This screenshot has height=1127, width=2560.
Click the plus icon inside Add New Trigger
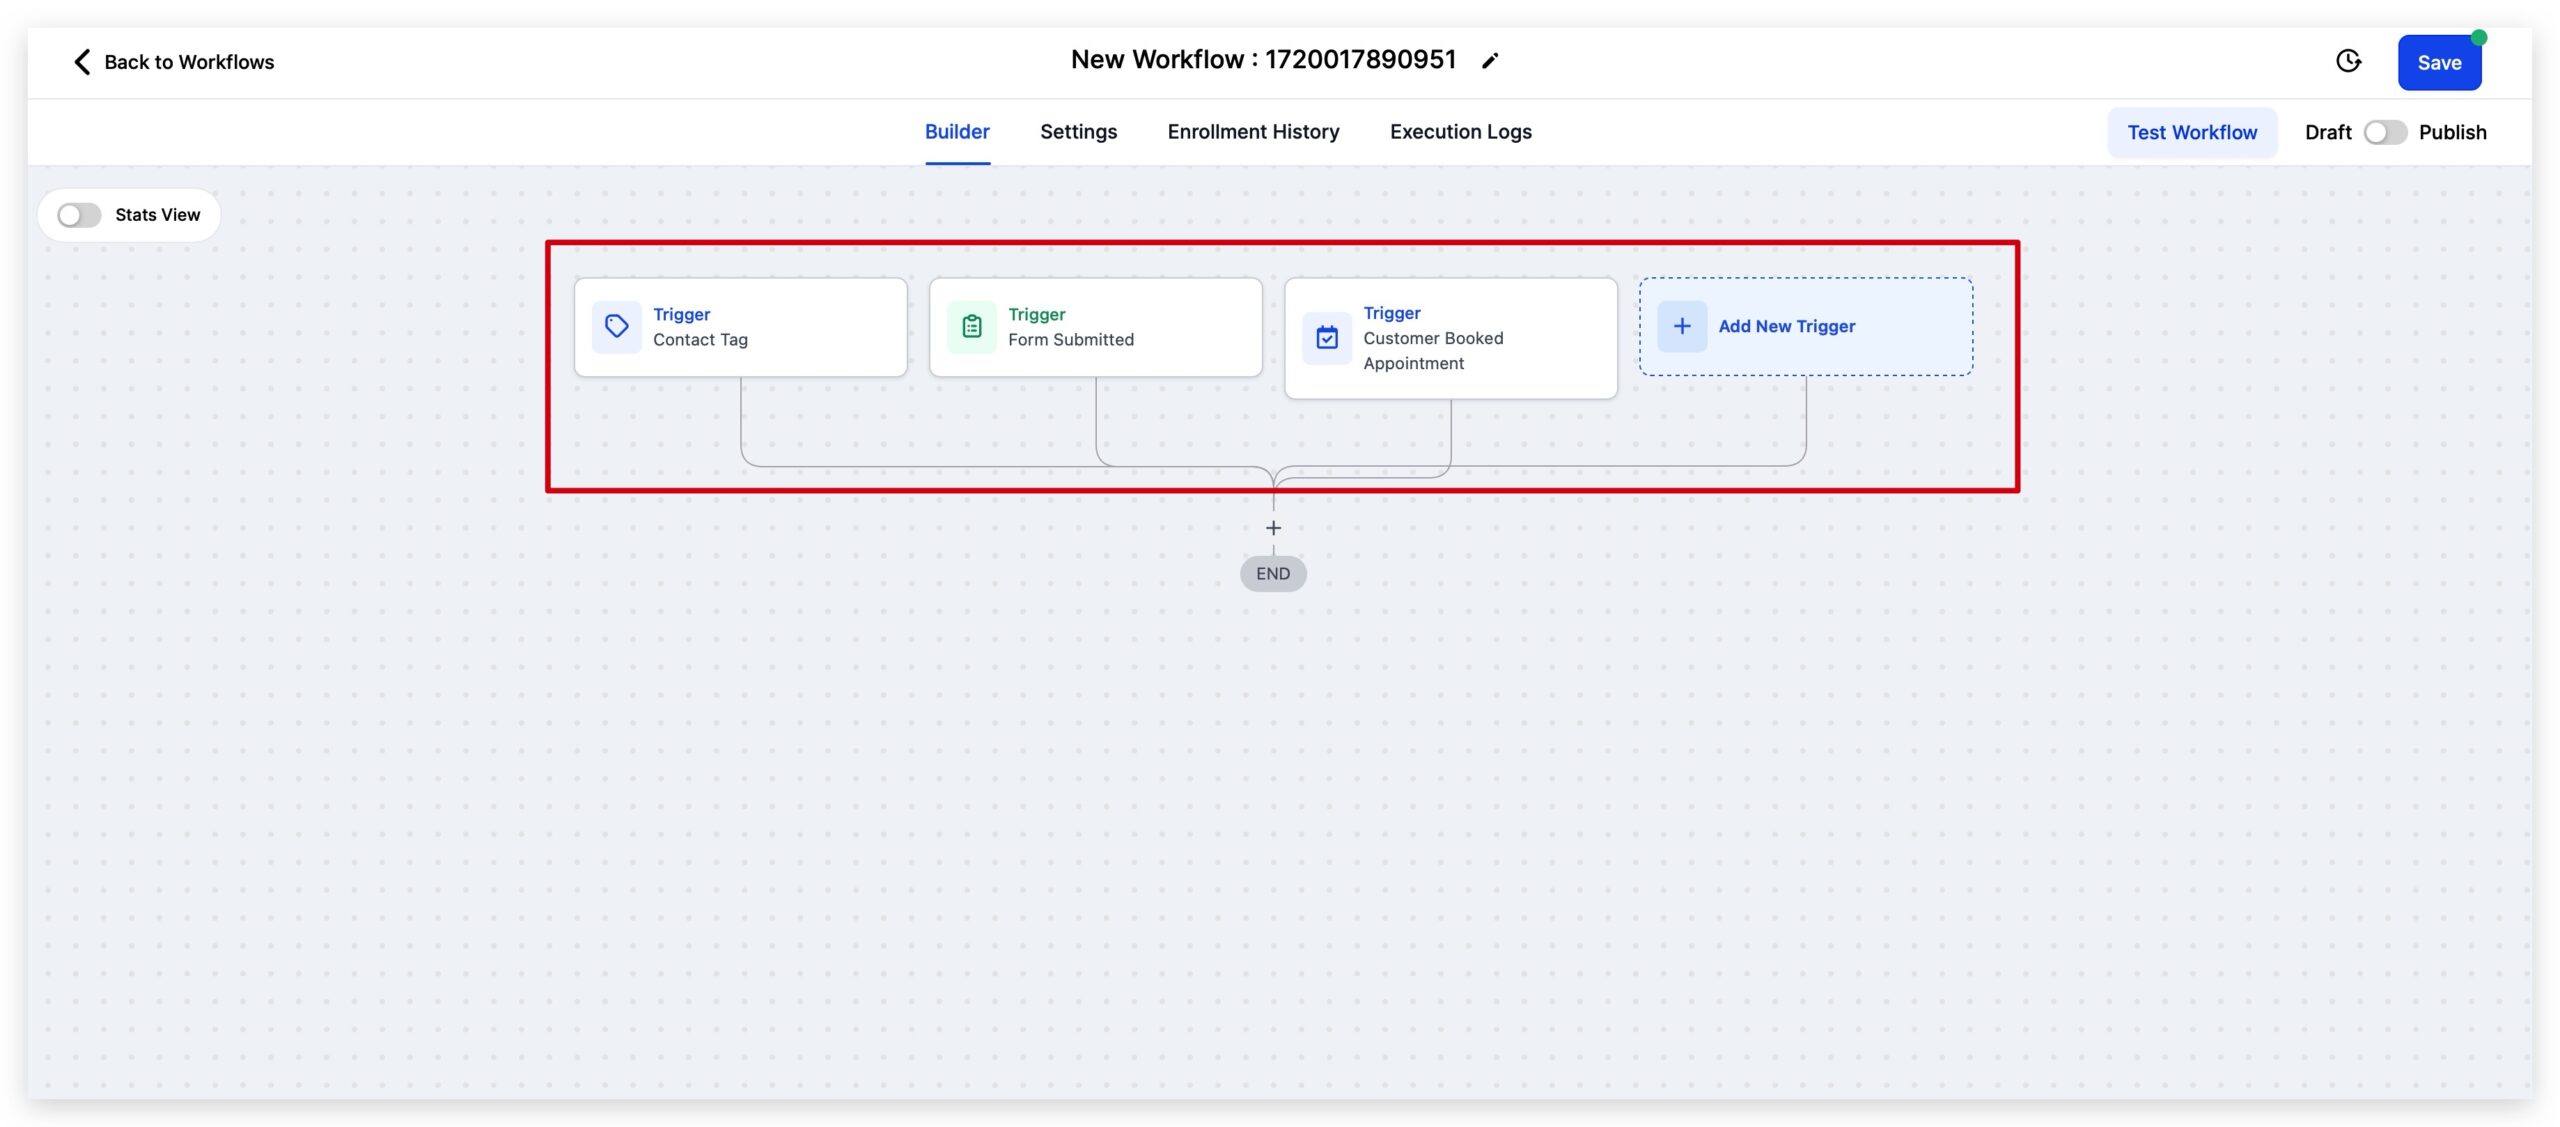pyautogui.click(x=1681, y=326)
